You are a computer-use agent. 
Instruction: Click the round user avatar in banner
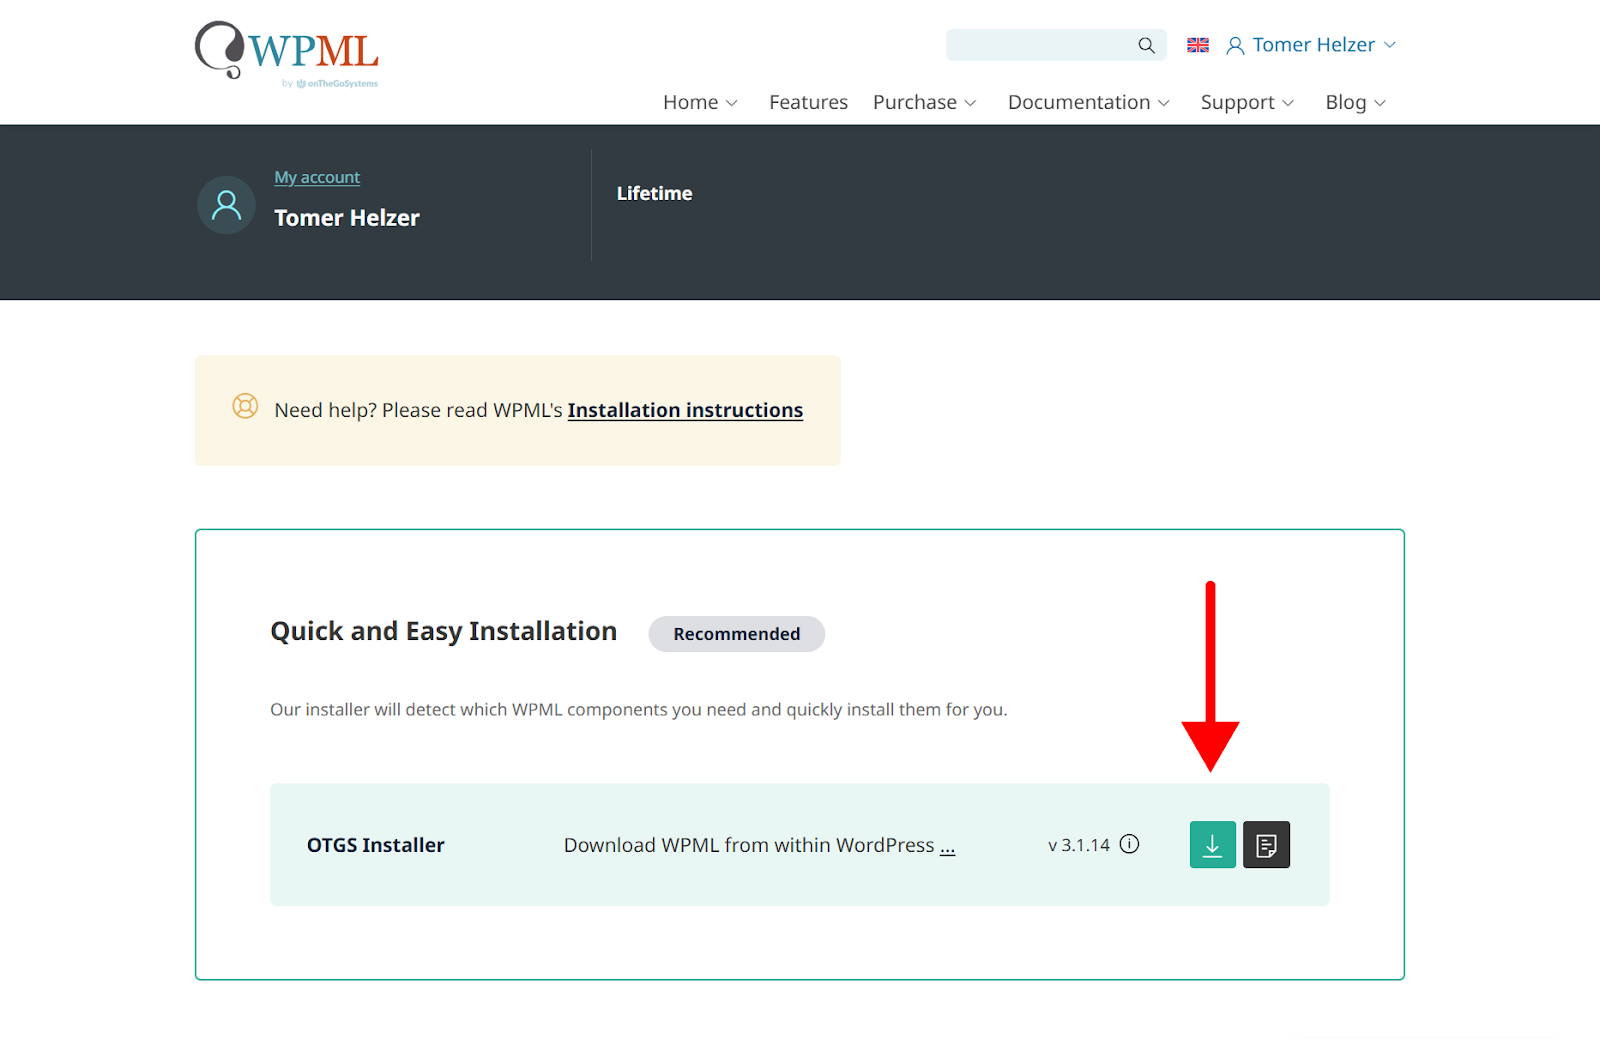[227, 205]
